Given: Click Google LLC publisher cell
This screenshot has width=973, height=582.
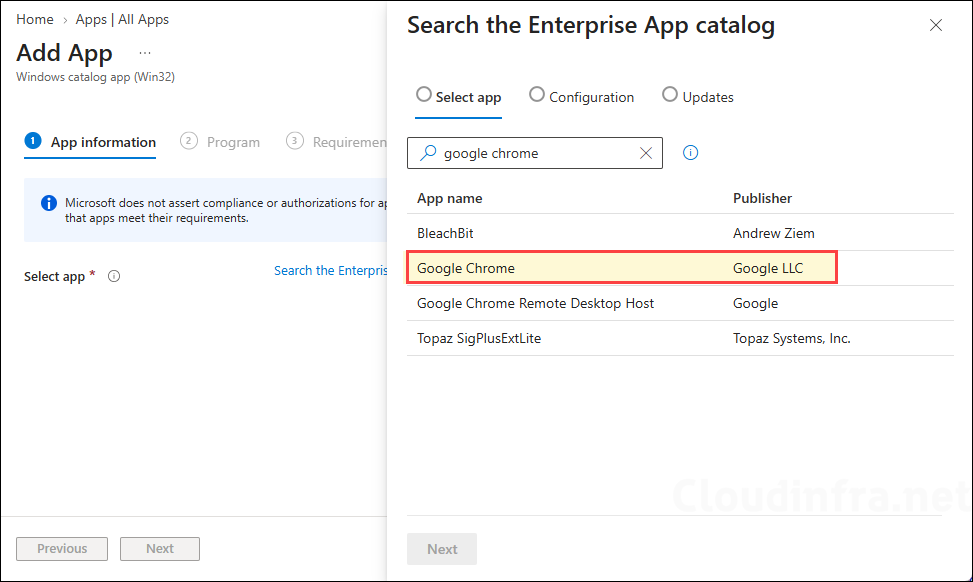Looking at the screenshot, I should [768, 268].
